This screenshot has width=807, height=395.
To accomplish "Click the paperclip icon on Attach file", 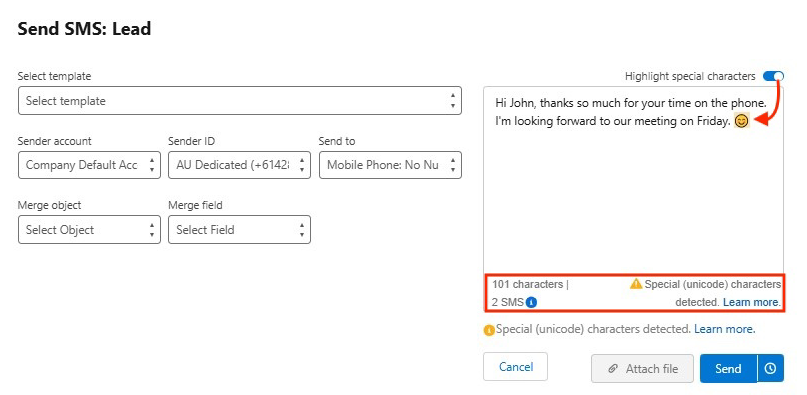I will (613, 369).
